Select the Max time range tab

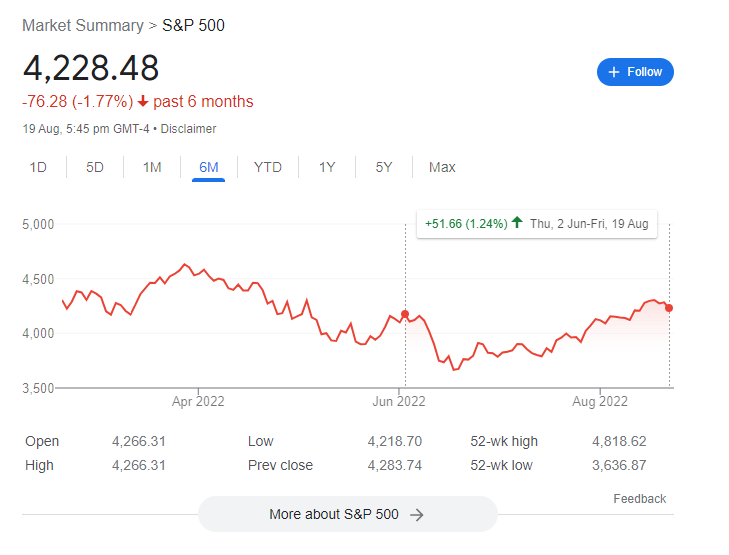click(442, 167)
